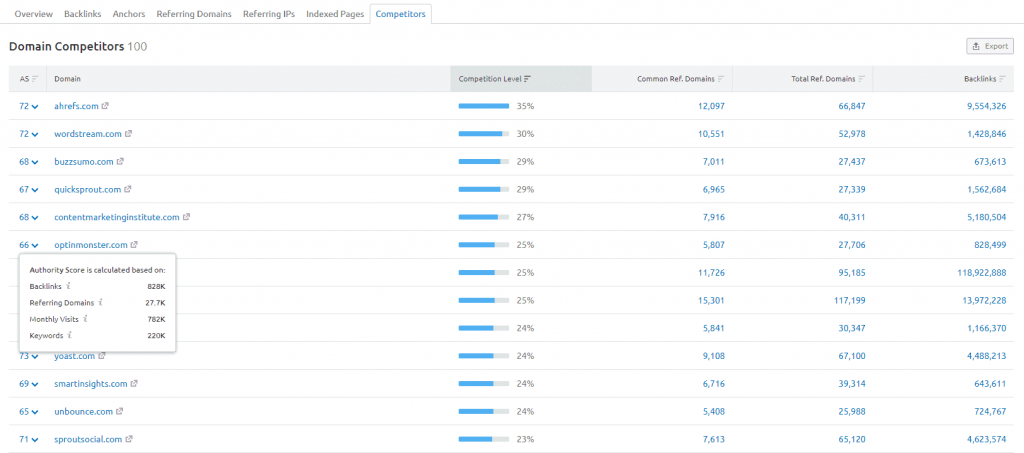Viewport: 1024px width, 453px height.
Task: Sort by Common Ref. Domains icon
Action: pos(721,79)
